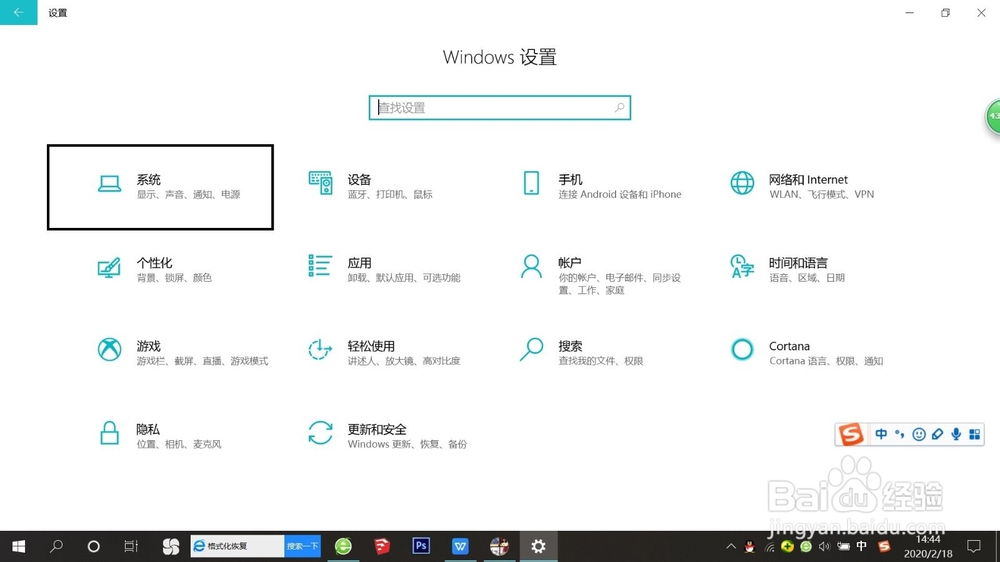This screenshot has width=1000, height=562.
Task: Click the 查找设置 search field
Action: point(499,108)
